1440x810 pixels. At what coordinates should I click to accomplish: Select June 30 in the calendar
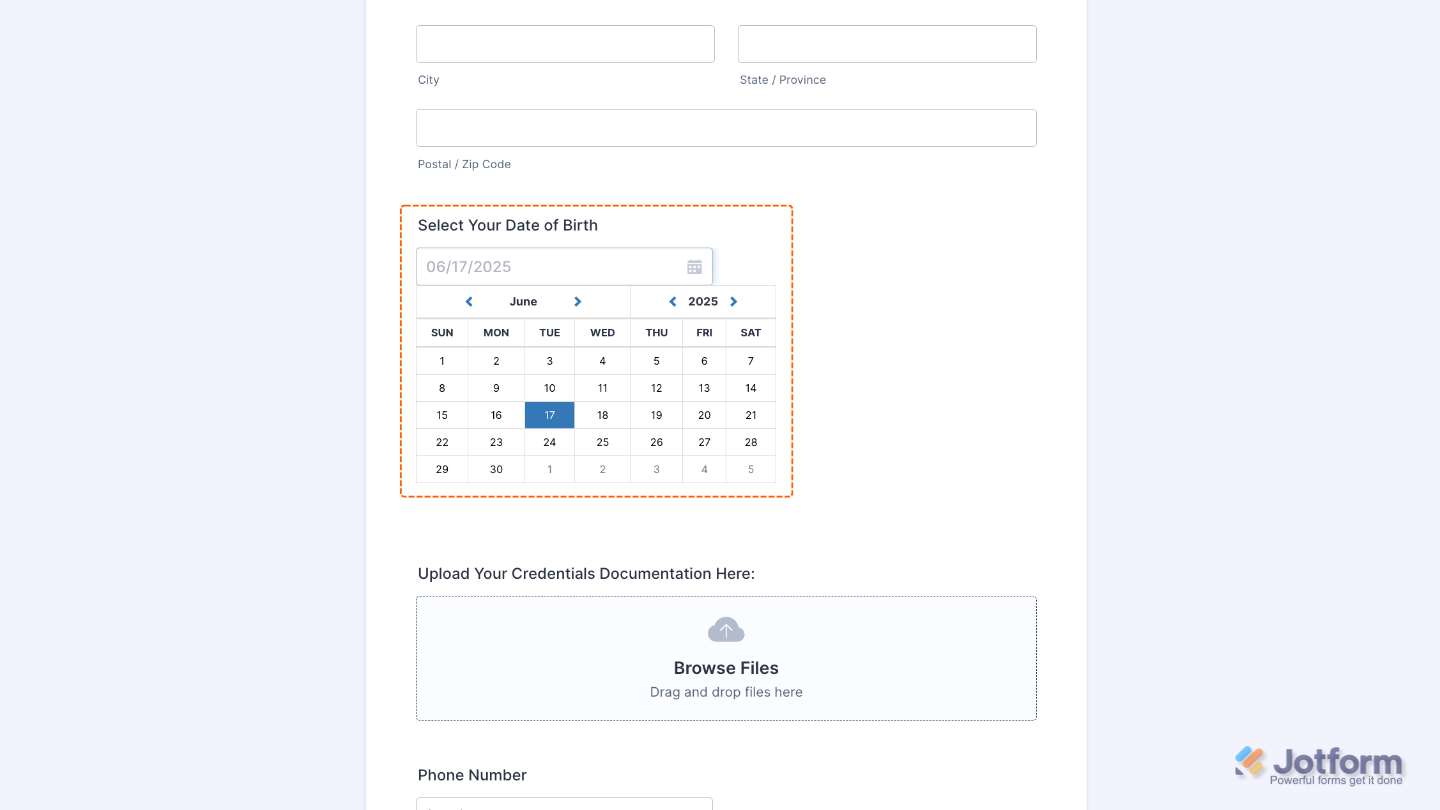[x=495, y=469]
